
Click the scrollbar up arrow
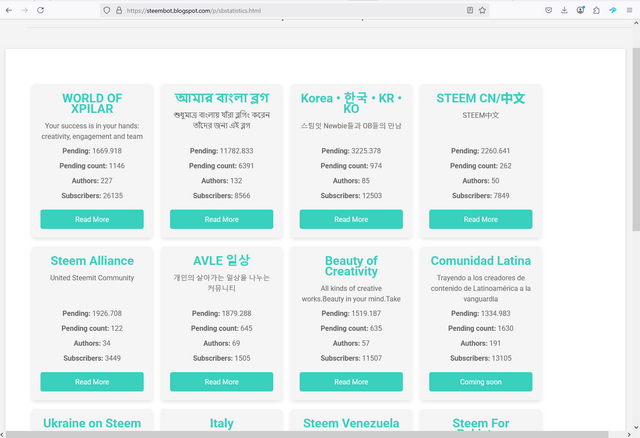[636, 23]
